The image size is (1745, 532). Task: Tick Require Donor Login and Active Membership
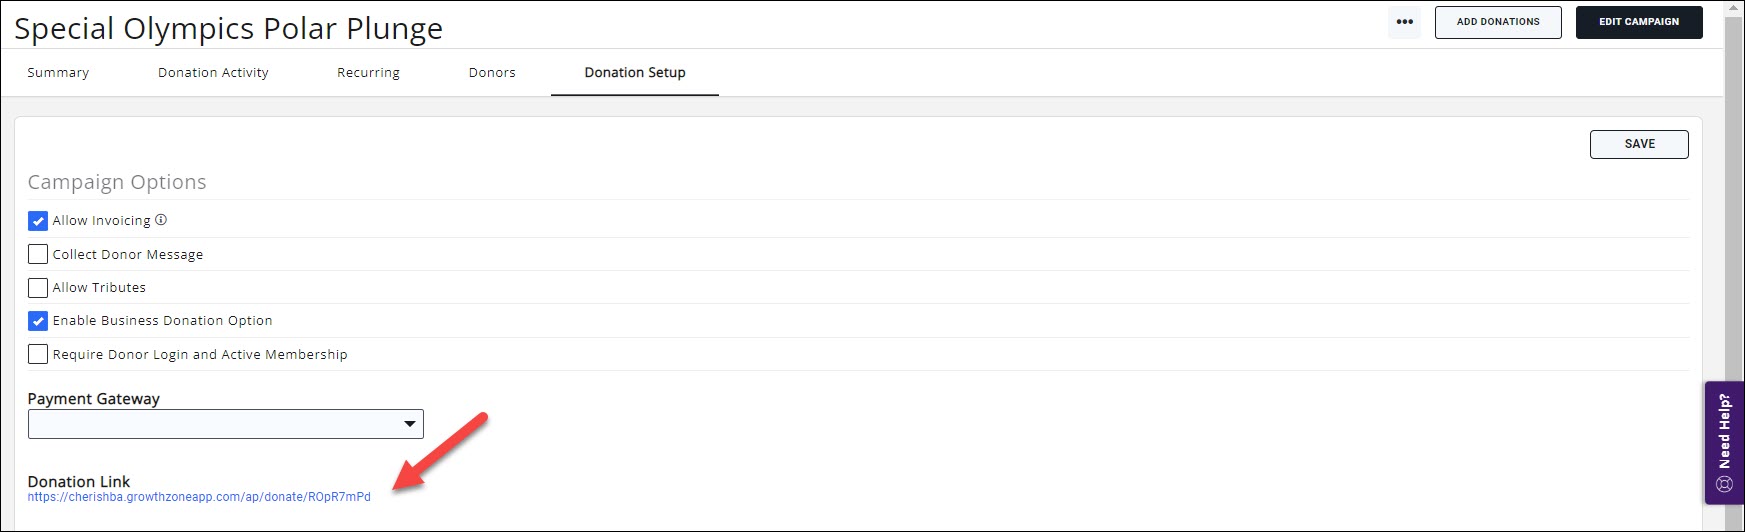tap(38, 354)
